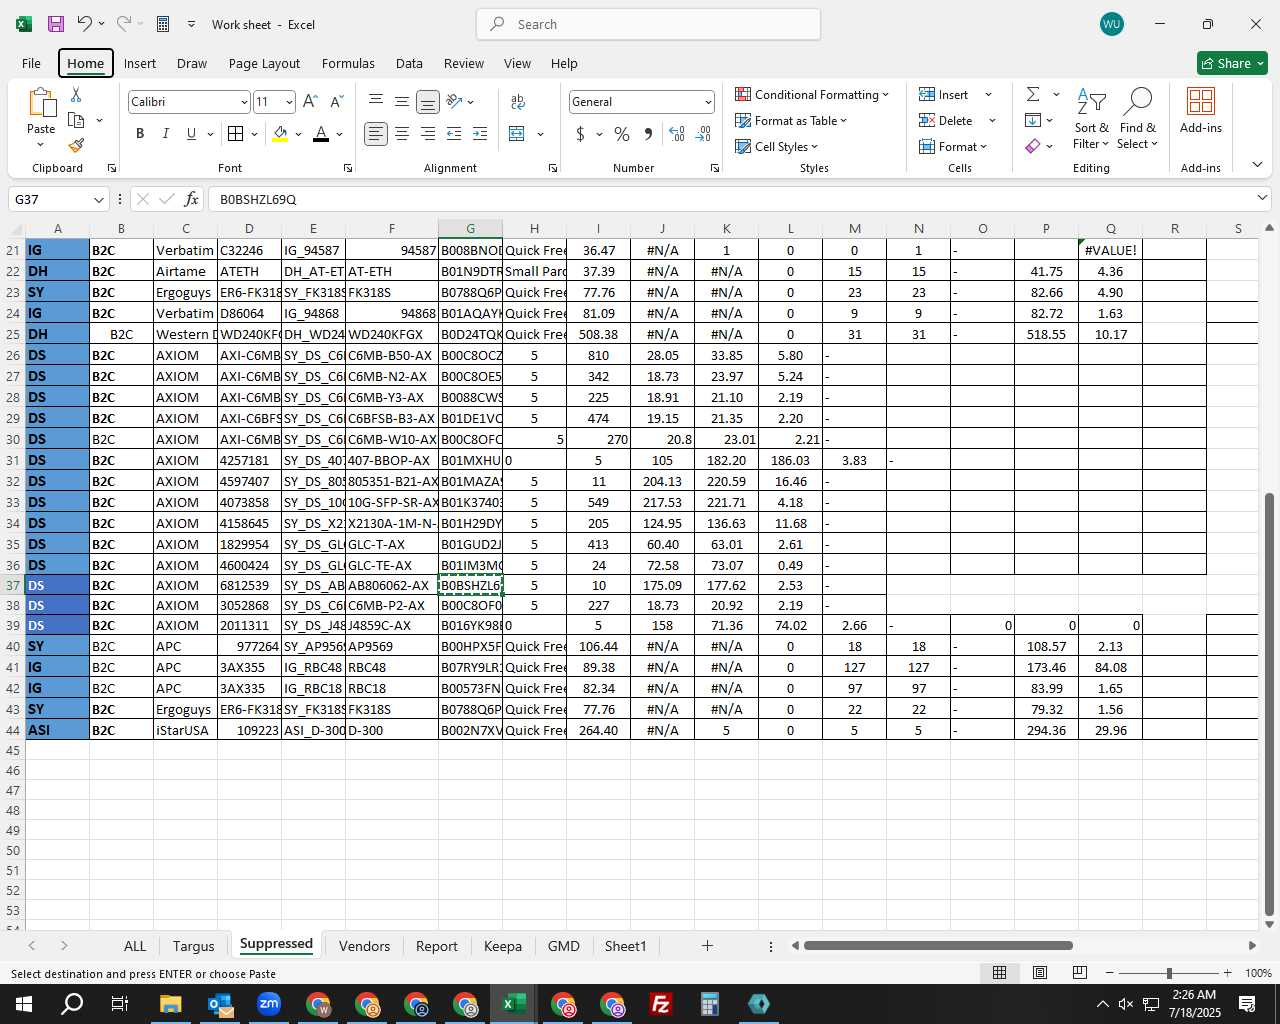Select cell #VALUE! in column Q

(x=1110, y=250)
